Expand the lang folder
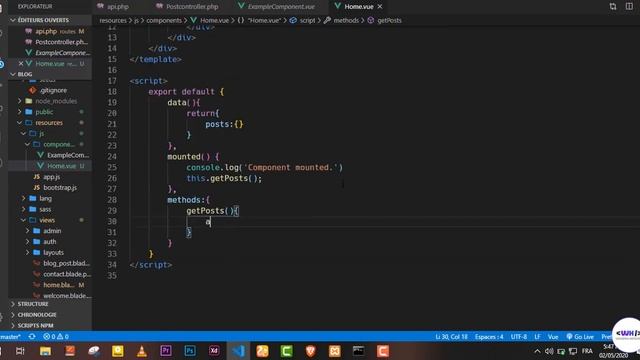640x360 pixels. pyautogui.click(x=45, y=198)
